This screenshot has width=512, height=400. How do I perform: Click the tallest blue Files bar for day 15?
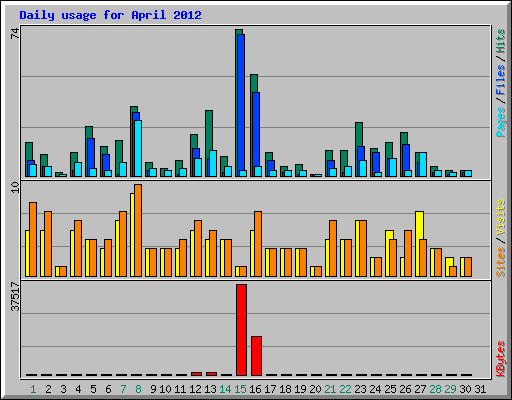pyautogui.click(x=241, y=105)
